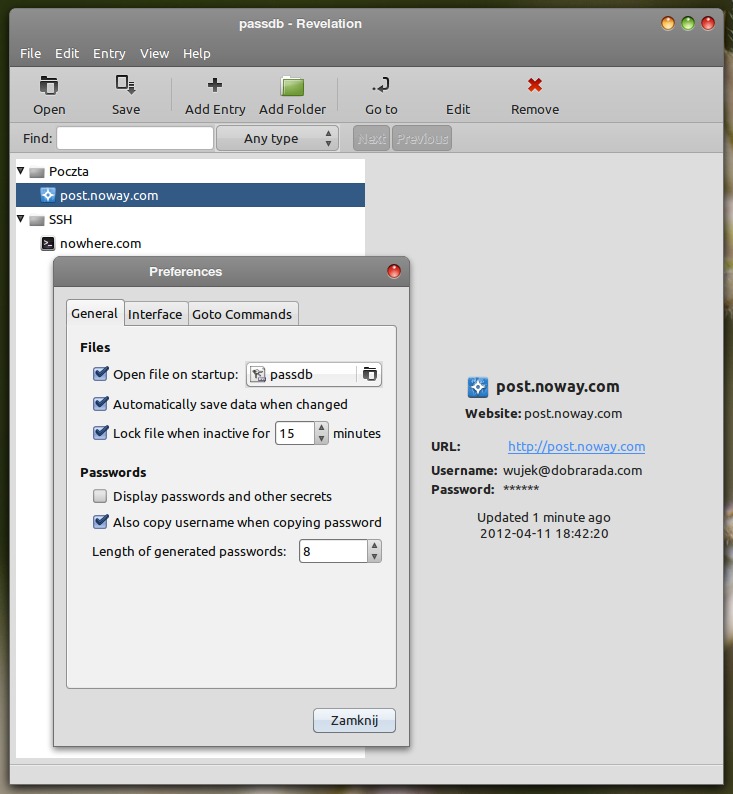Increase generated password length
733x794 pixels.
374,546
